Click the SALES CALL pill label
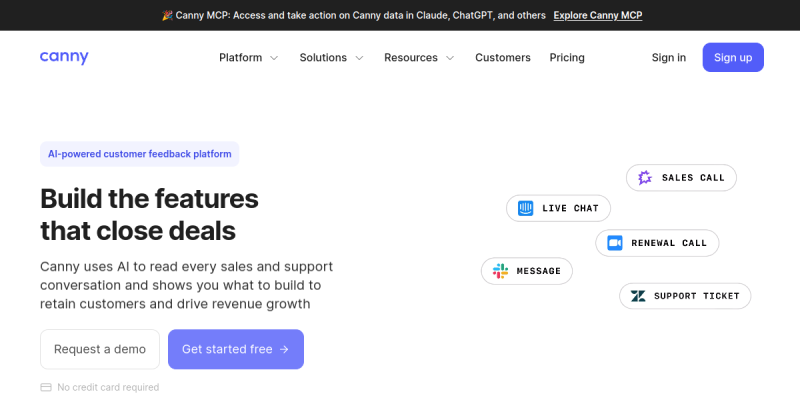The height and width of the screenshot is (400, 800). click(693, 178)
